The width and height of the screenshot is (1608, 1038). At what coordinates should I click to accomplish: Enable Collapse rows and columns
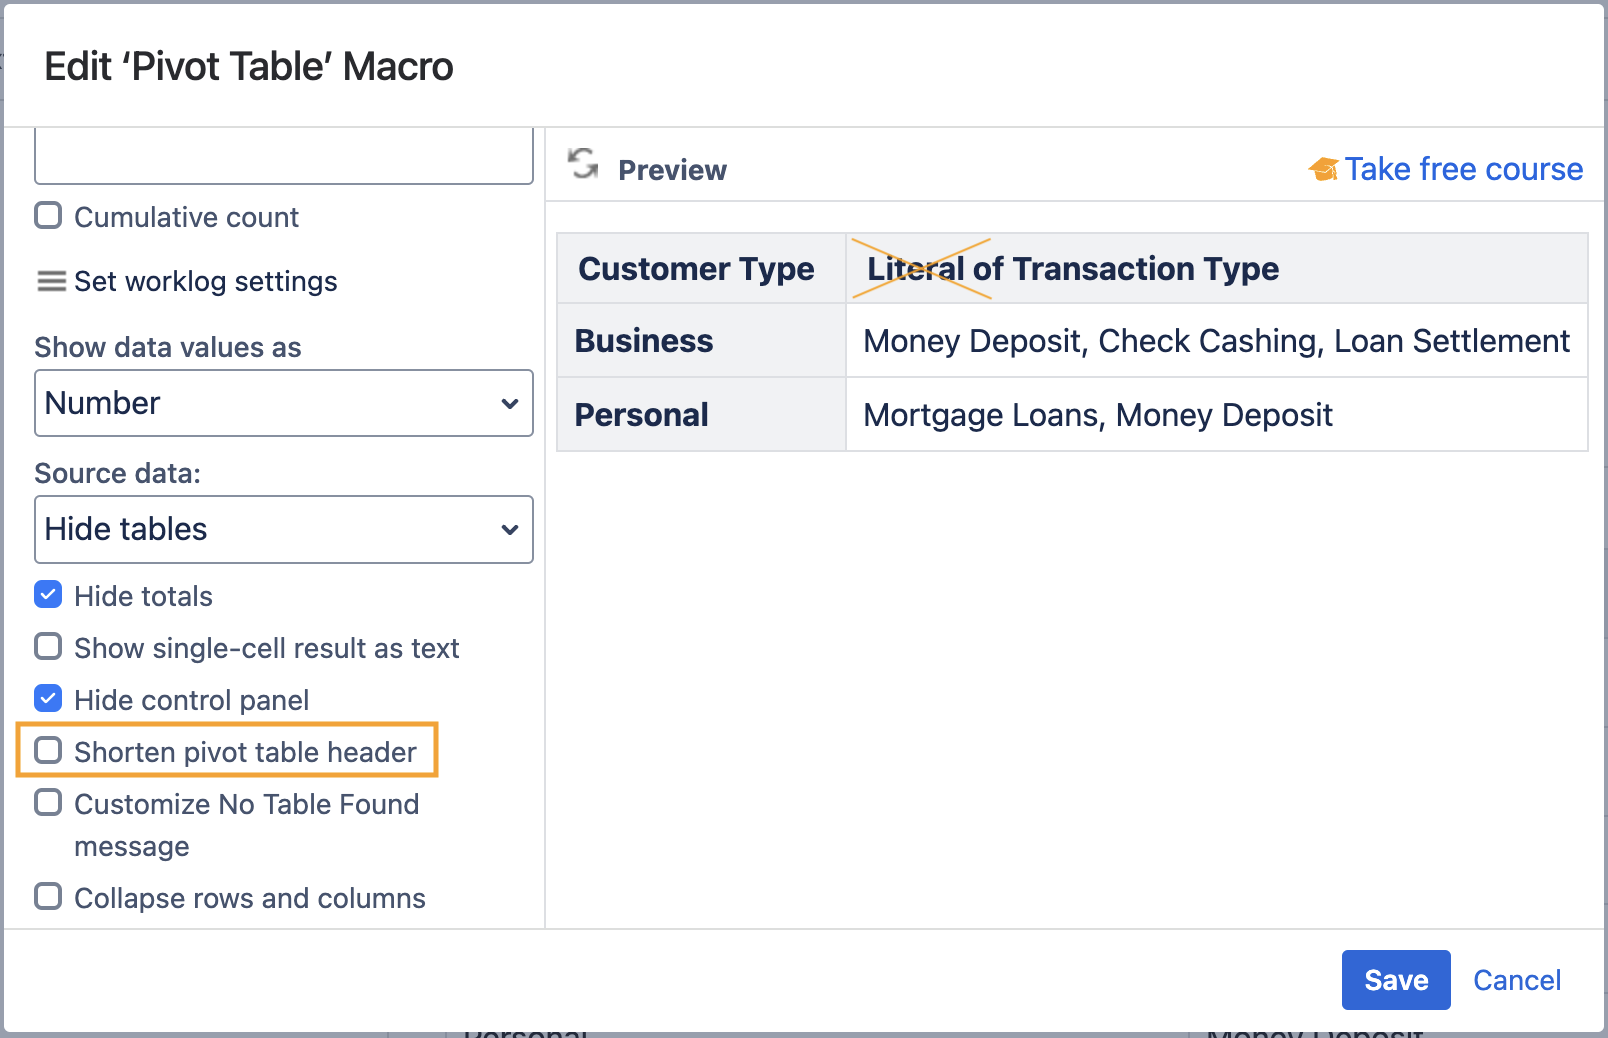[x=48, y=897]
